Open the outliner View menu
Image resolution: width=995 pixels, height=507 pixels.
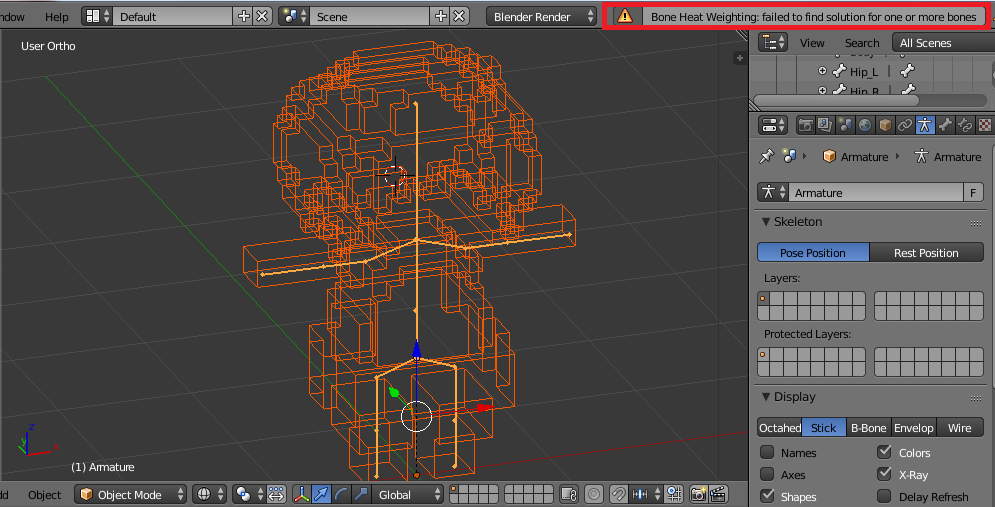tap(812, 43)
